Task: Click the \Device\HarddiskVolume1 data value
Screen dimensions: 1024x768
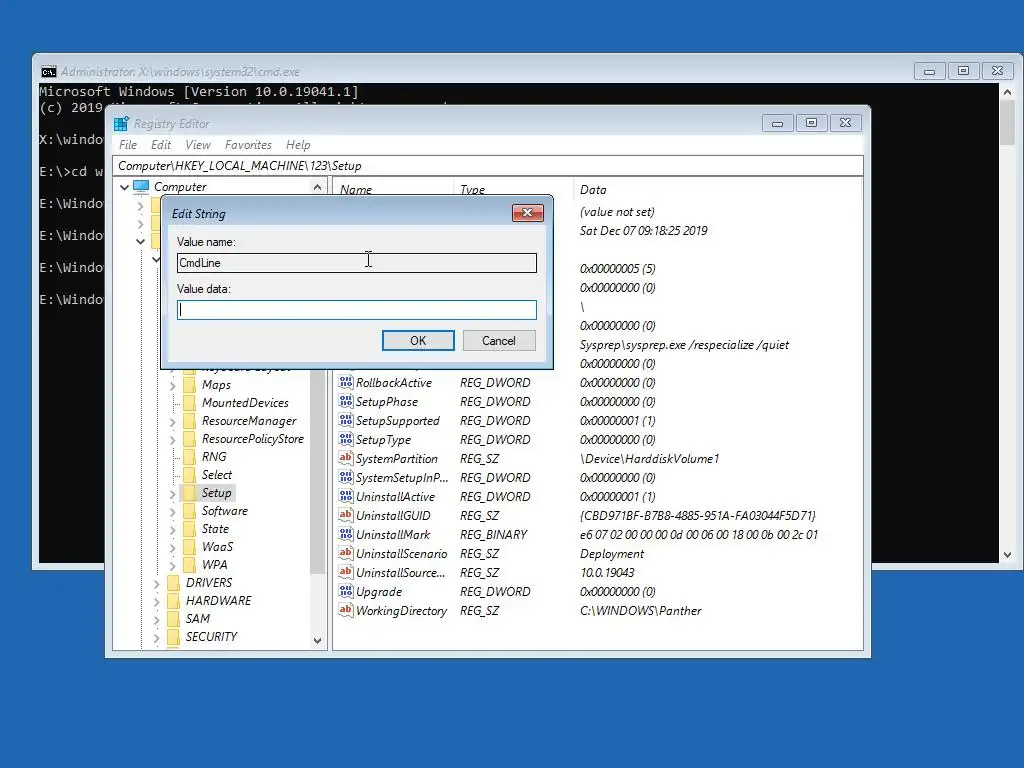Action: pos(650,458)
